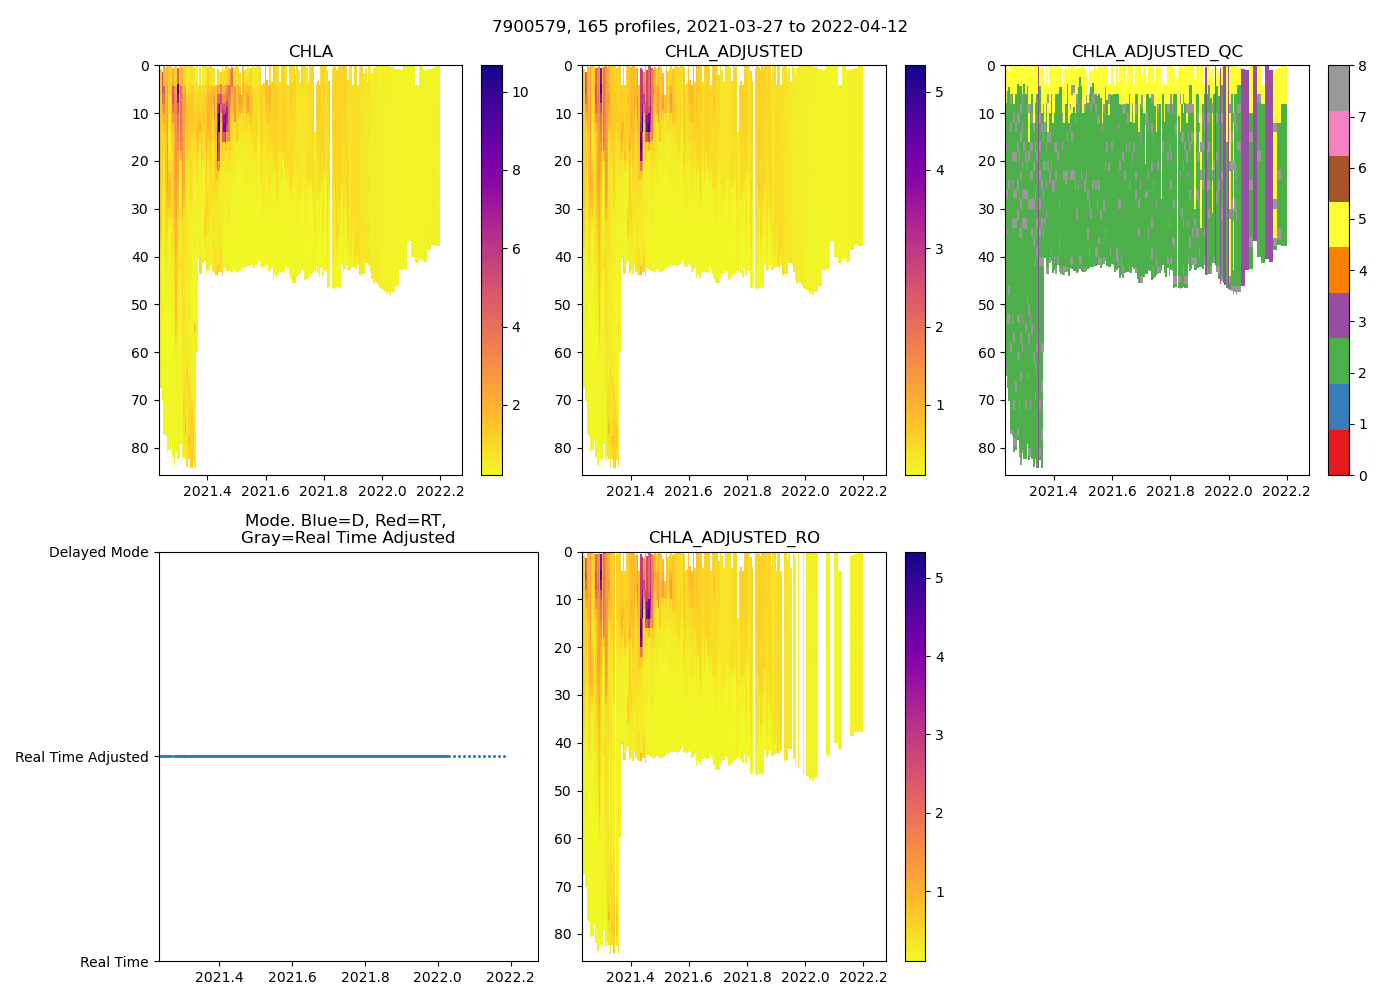This screenshot has height=1000, width=1400.
Task: Select the brown segment of the QC colorbar
Action: tap(1338, 179)
